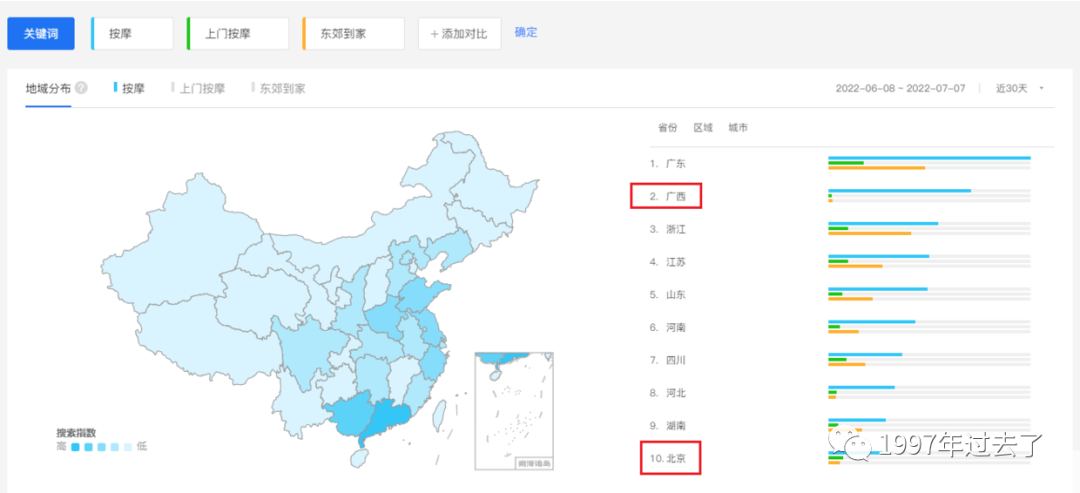Switch to the 省份 ranking tab
The width and height of the screenshot is (1080, 493).
click(667, 127)
